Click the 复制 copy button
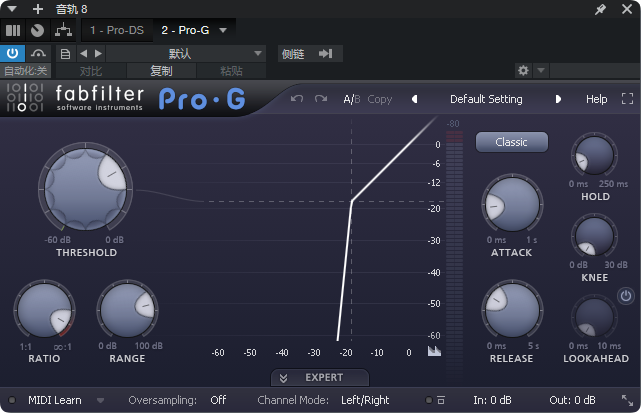This screenshot has height=413, width=641. pos(161,71)
